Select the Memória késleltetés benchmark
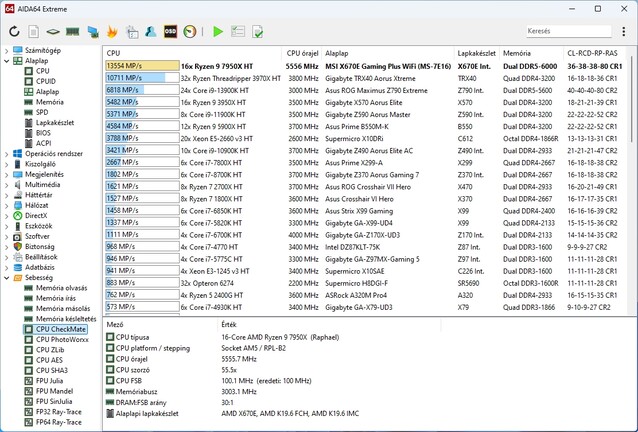The width and height of the screenshot is (638, 432). coord(66,319)
